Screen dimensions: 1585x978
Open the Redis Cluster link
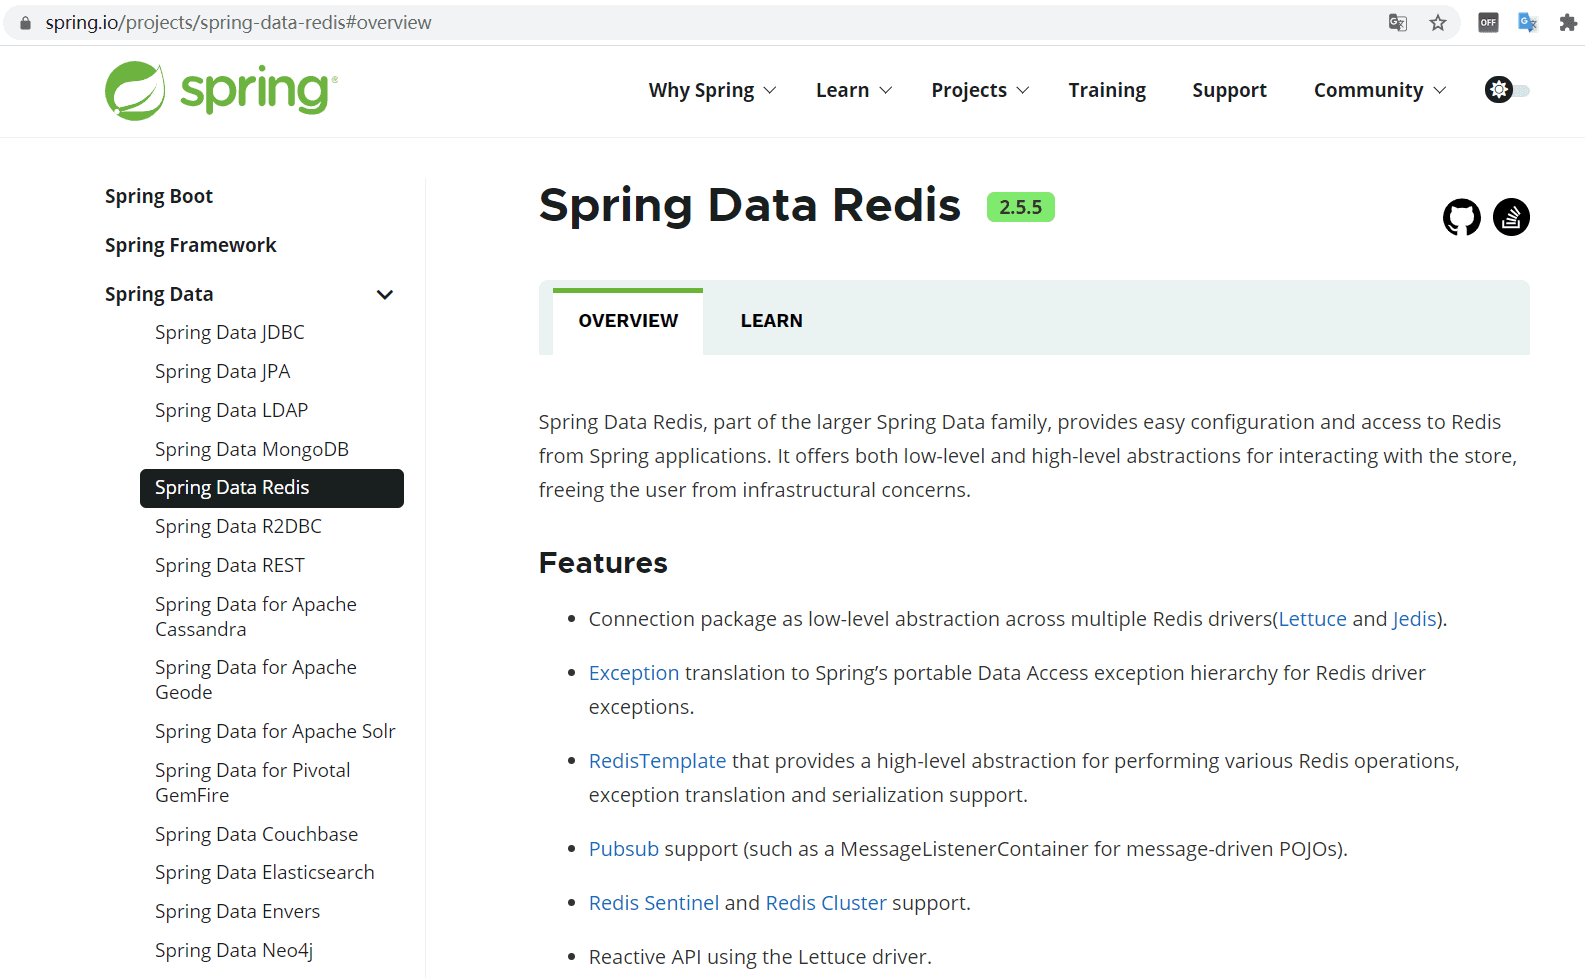(x=826, y=903)
